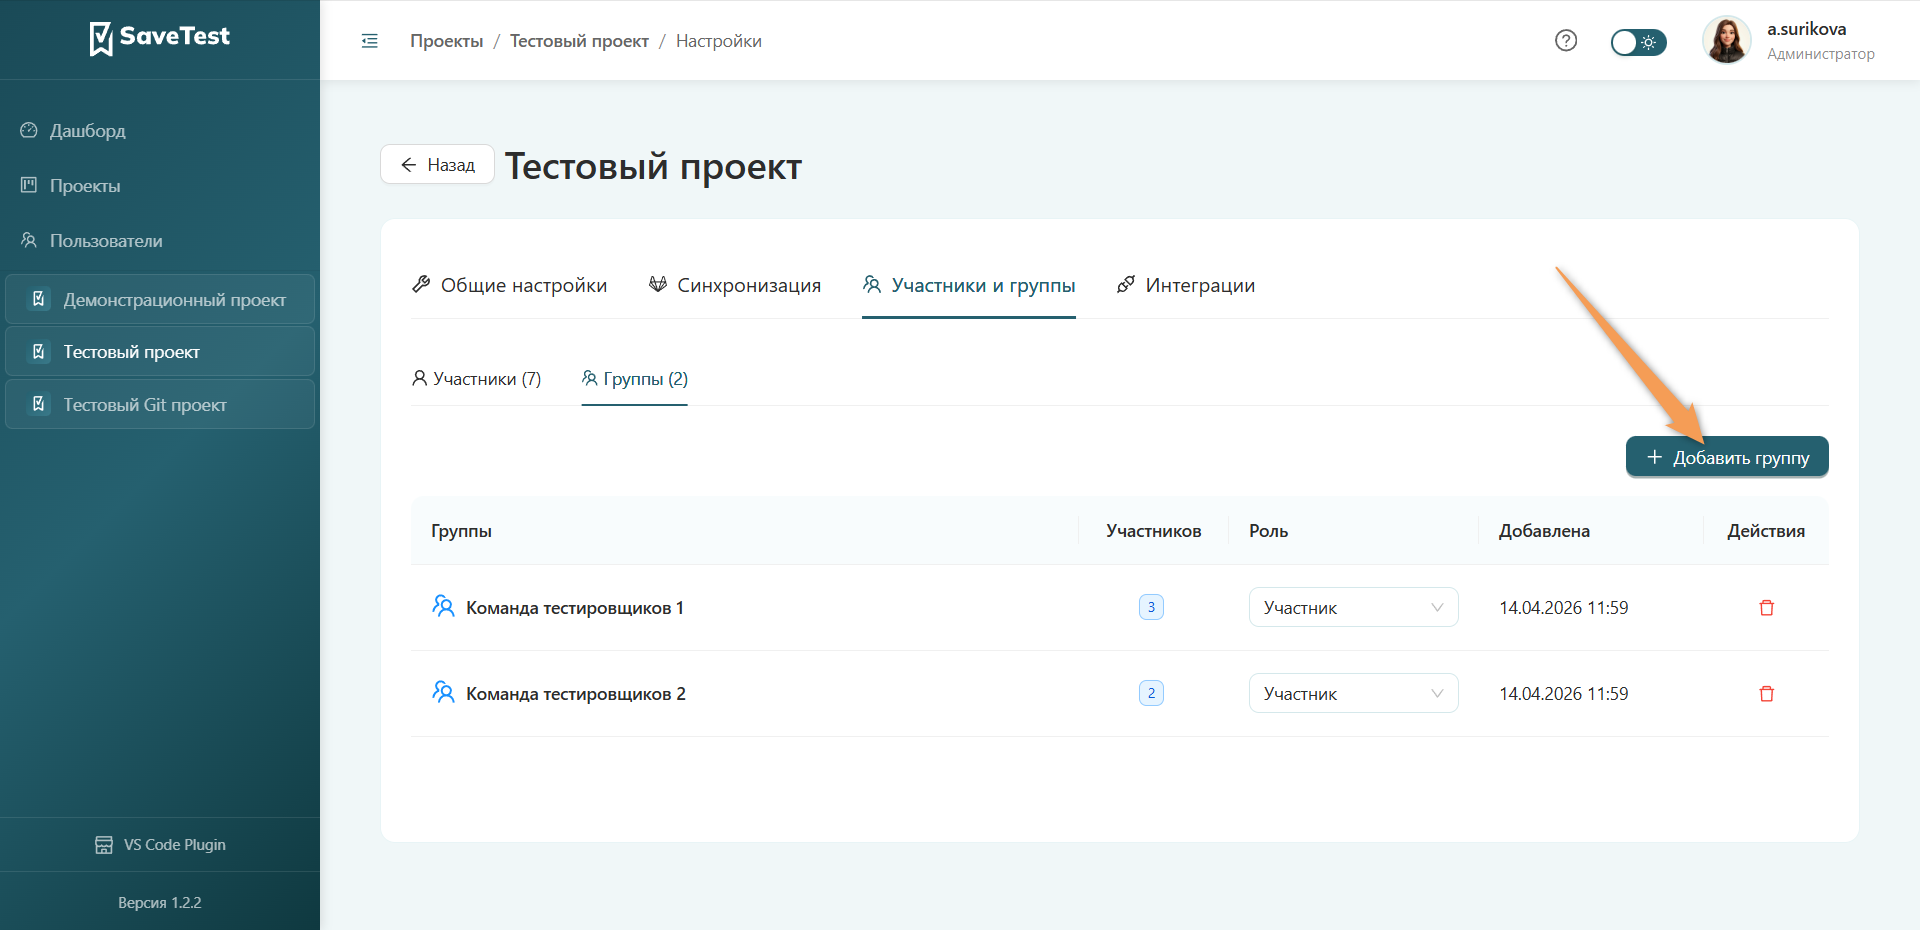Toggle the light/dark theme switch

click(1638, 42)
